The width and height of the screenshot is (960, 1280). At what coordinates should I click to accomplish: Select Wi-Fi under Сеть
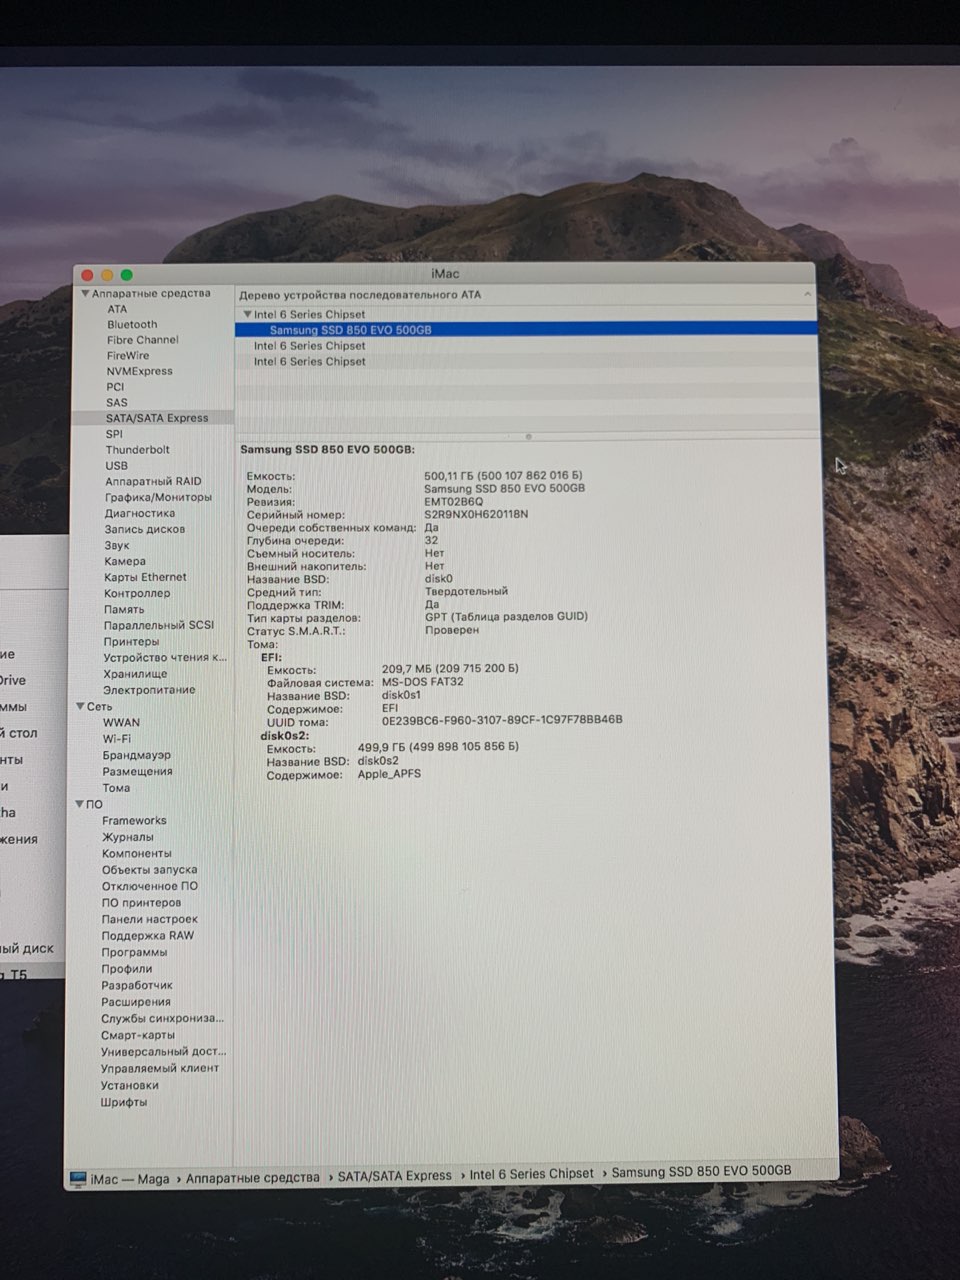pyautogui.click(x=117, y=739)
